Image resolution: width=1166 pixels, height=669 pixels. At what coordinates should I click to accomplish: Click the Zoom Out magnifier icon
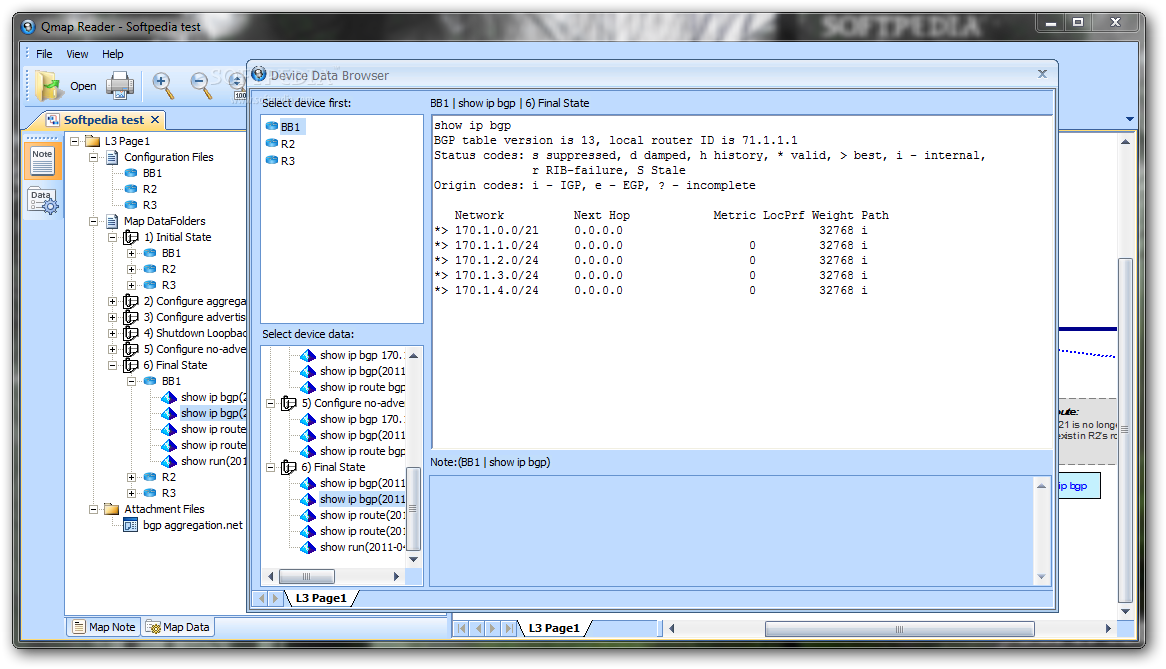[x=201, y=85]
